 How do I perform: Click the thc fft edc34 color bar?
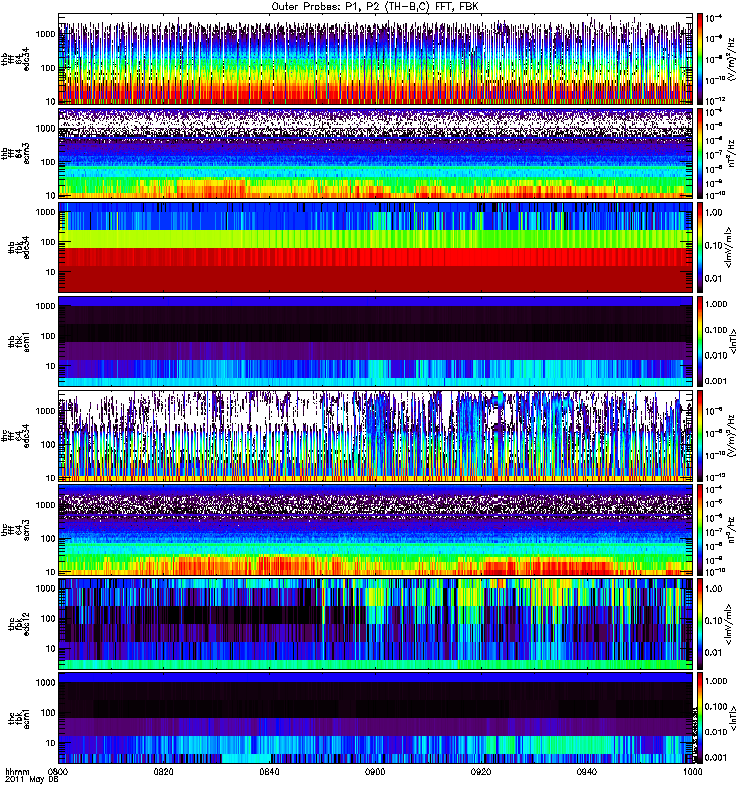[x=701, y=436]
